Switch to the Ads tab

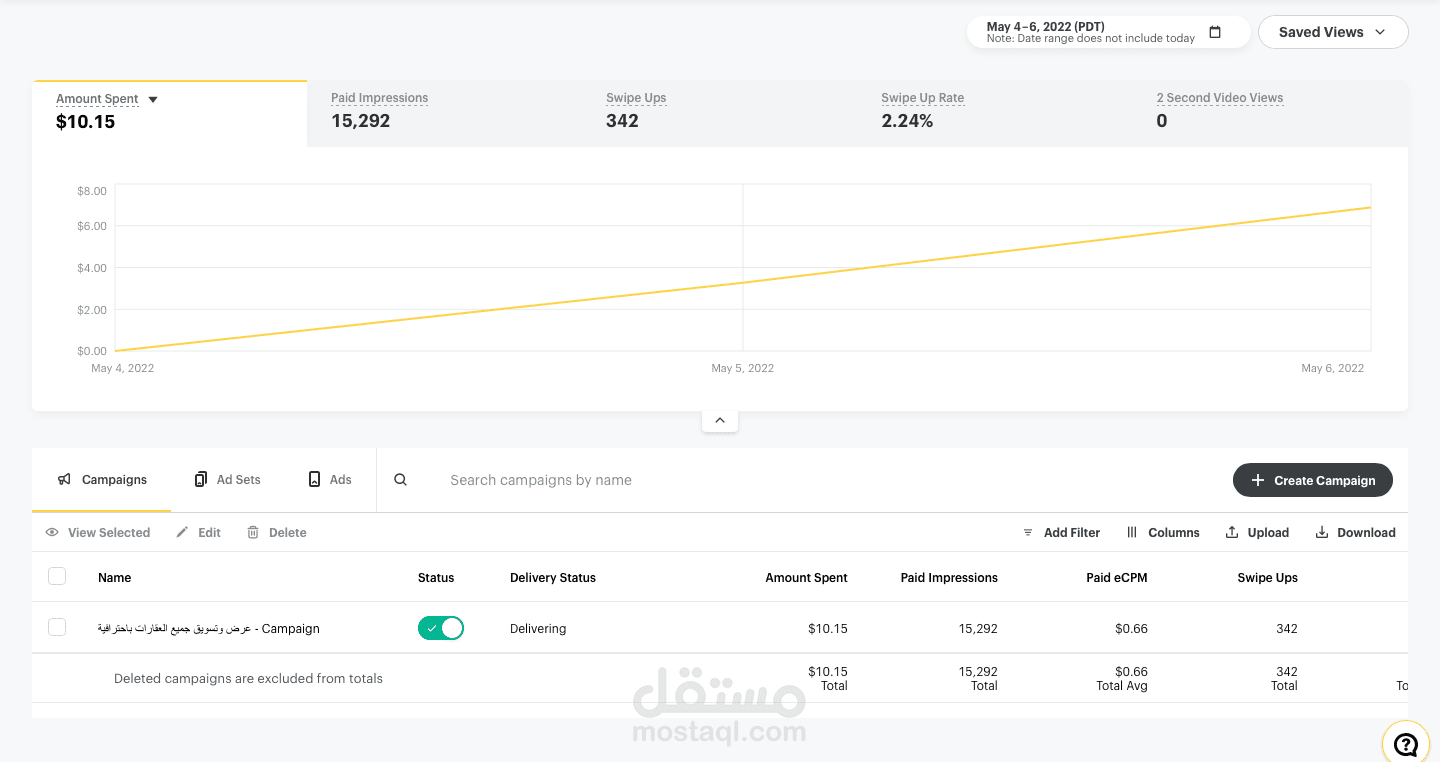point(330,480)
